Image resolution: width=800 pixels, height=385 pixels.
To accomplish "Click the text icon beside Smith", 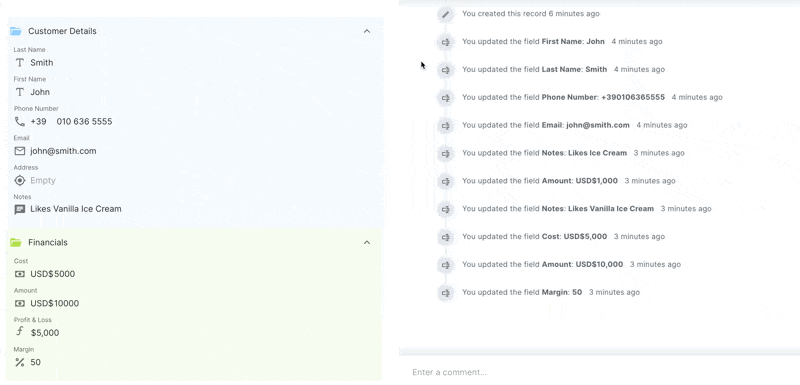I will (19, 63).
